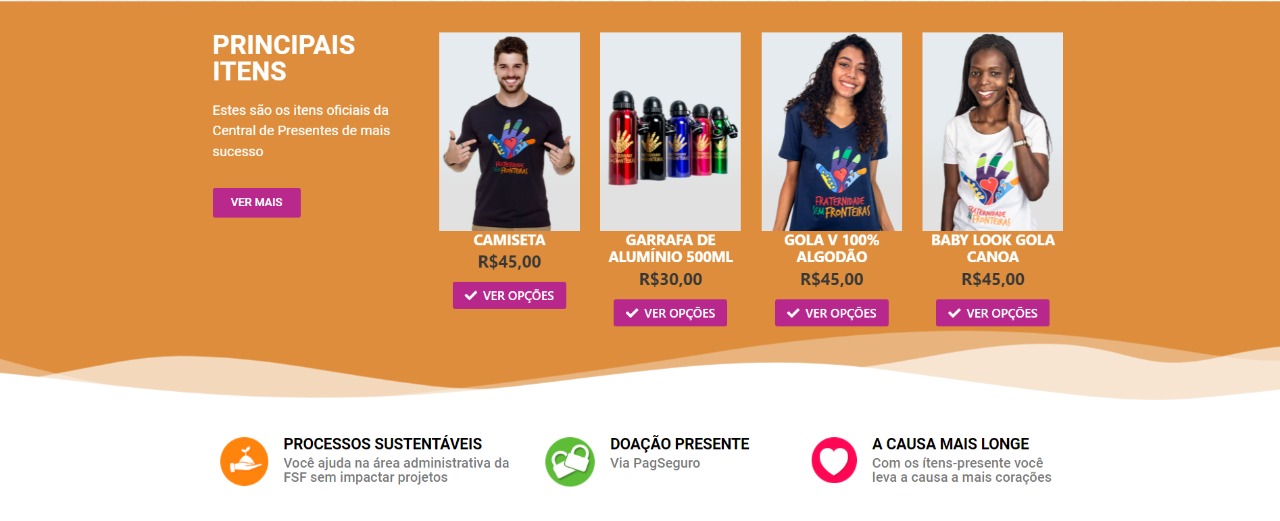The image size is (1280, 521).
Task: Click the Gola V 100% Algodão title
Action: [831, 248]
